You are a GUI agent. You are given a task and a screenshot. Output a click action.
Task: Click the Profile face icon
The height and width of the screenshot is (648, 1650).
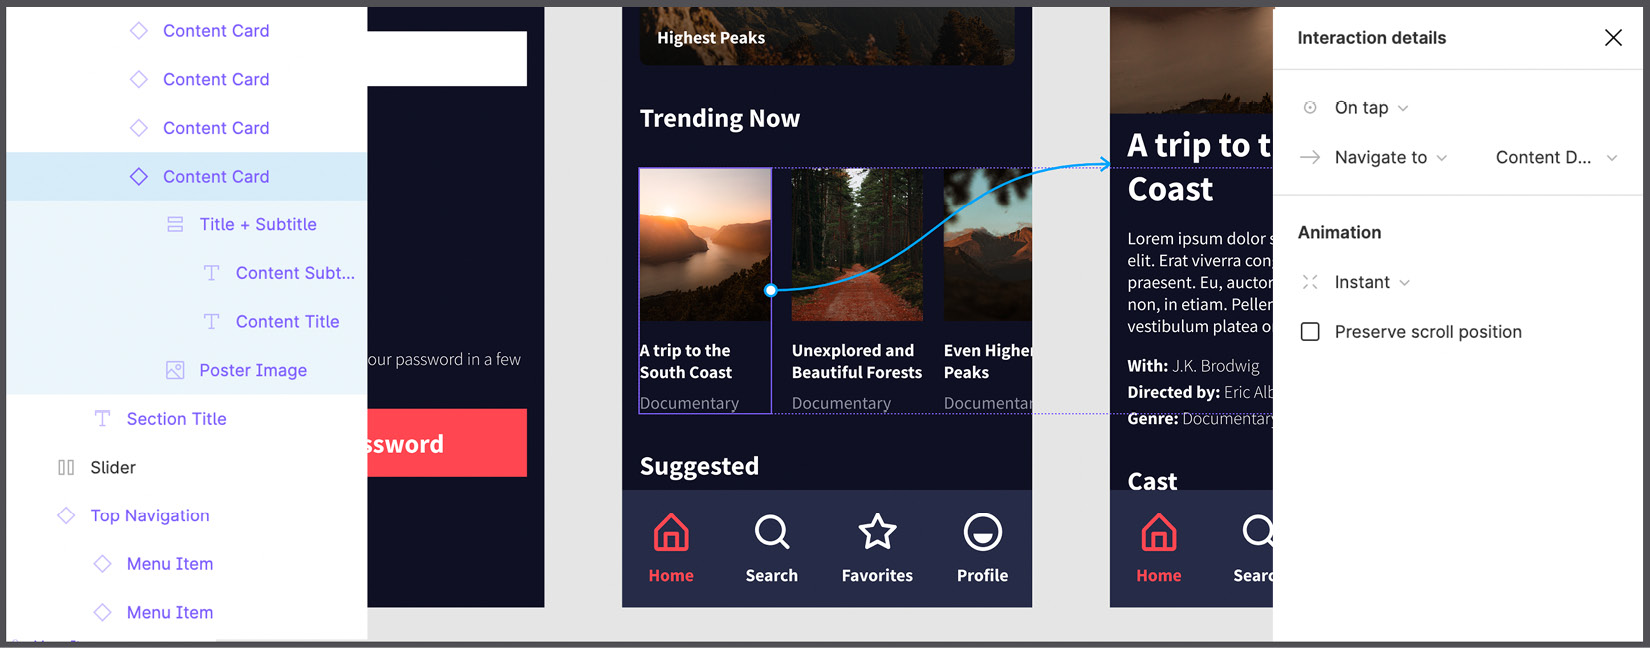click(x=982, y=533)
